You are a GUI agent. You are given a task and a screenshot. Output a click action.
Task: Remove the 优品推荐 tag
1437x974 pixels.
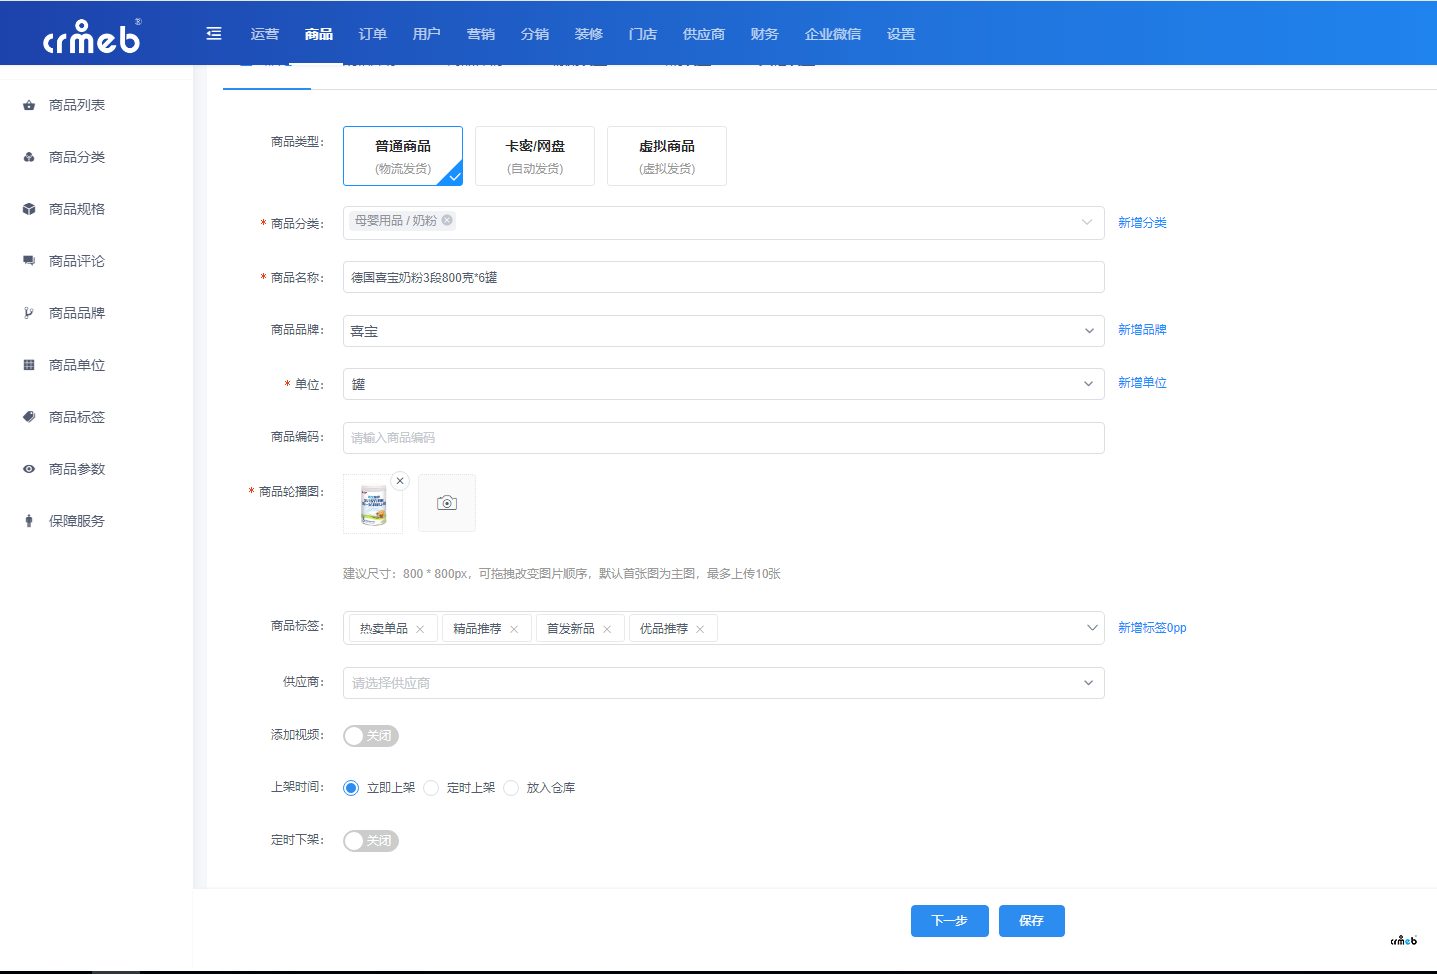coord(700,629)
